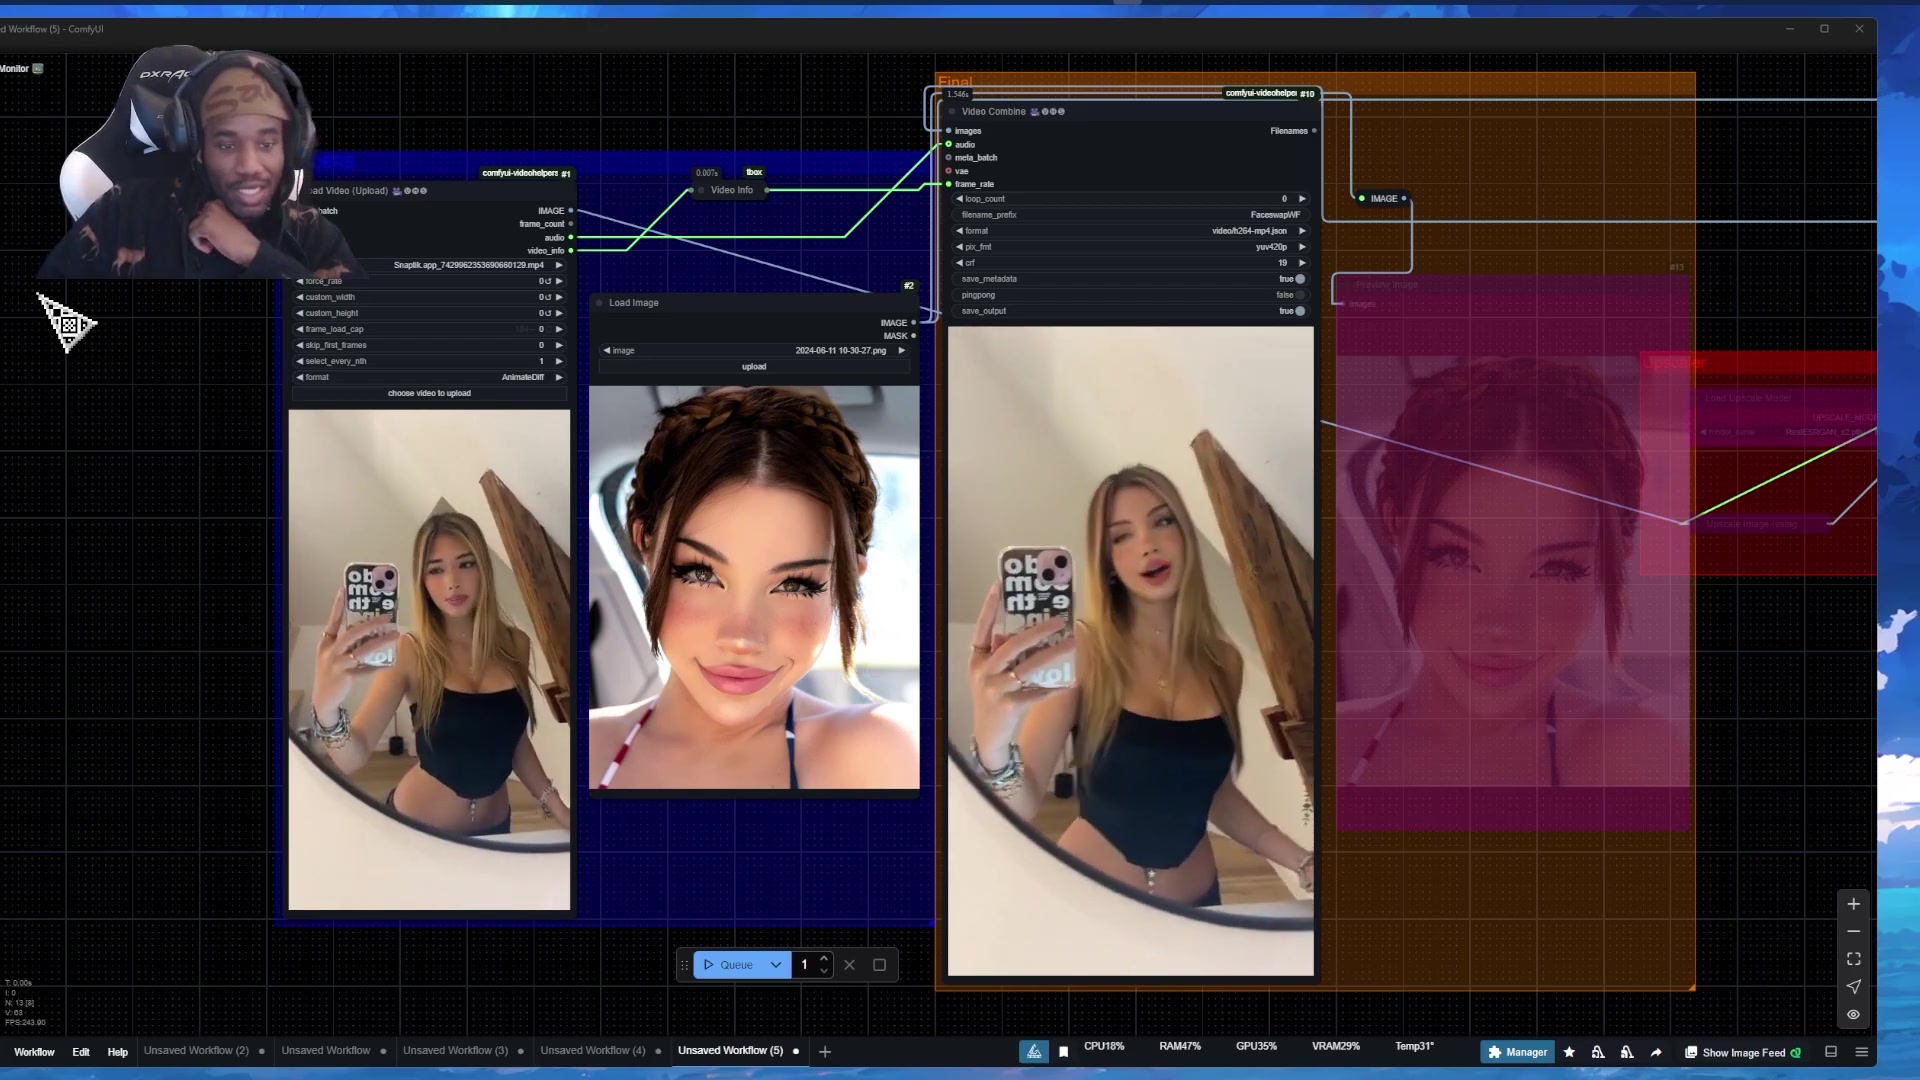Edit filename_prefix FaceswapWF field

coord(1132,215)
